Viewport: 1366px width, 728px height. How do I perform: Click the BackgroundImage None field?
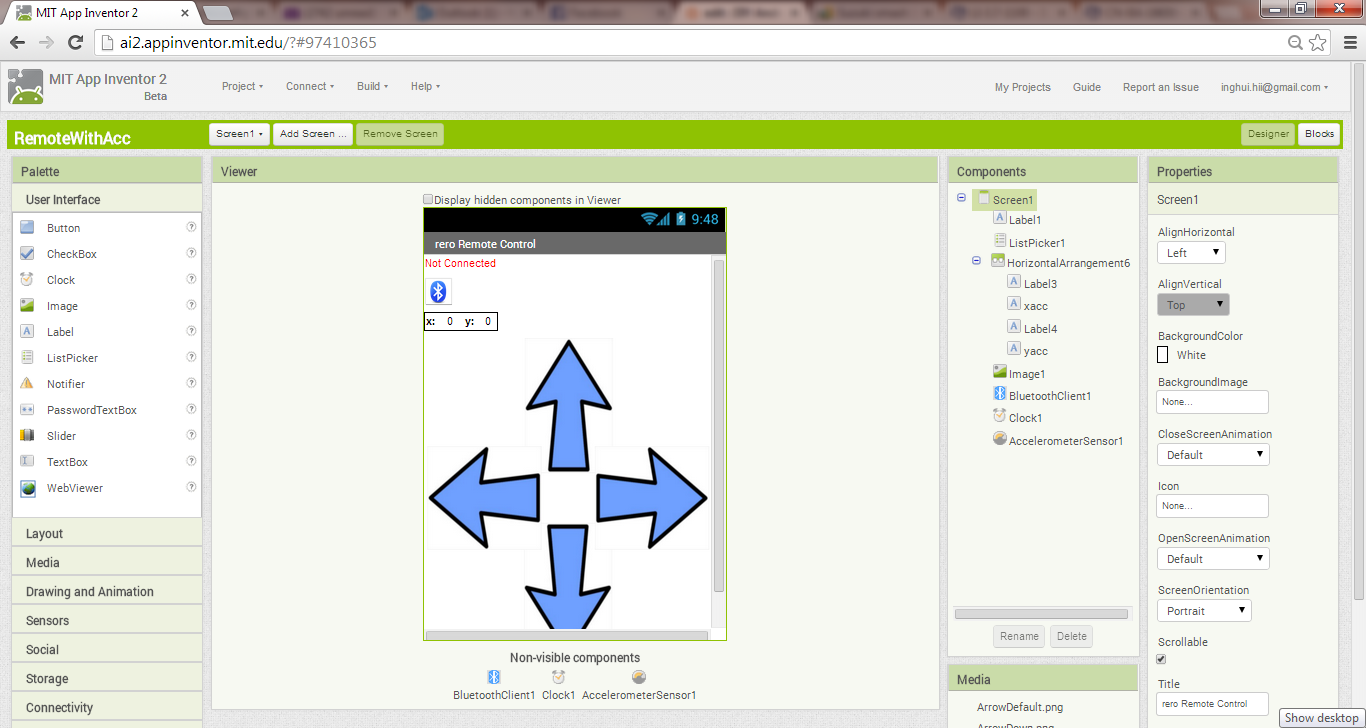(x=1213, y=402)
